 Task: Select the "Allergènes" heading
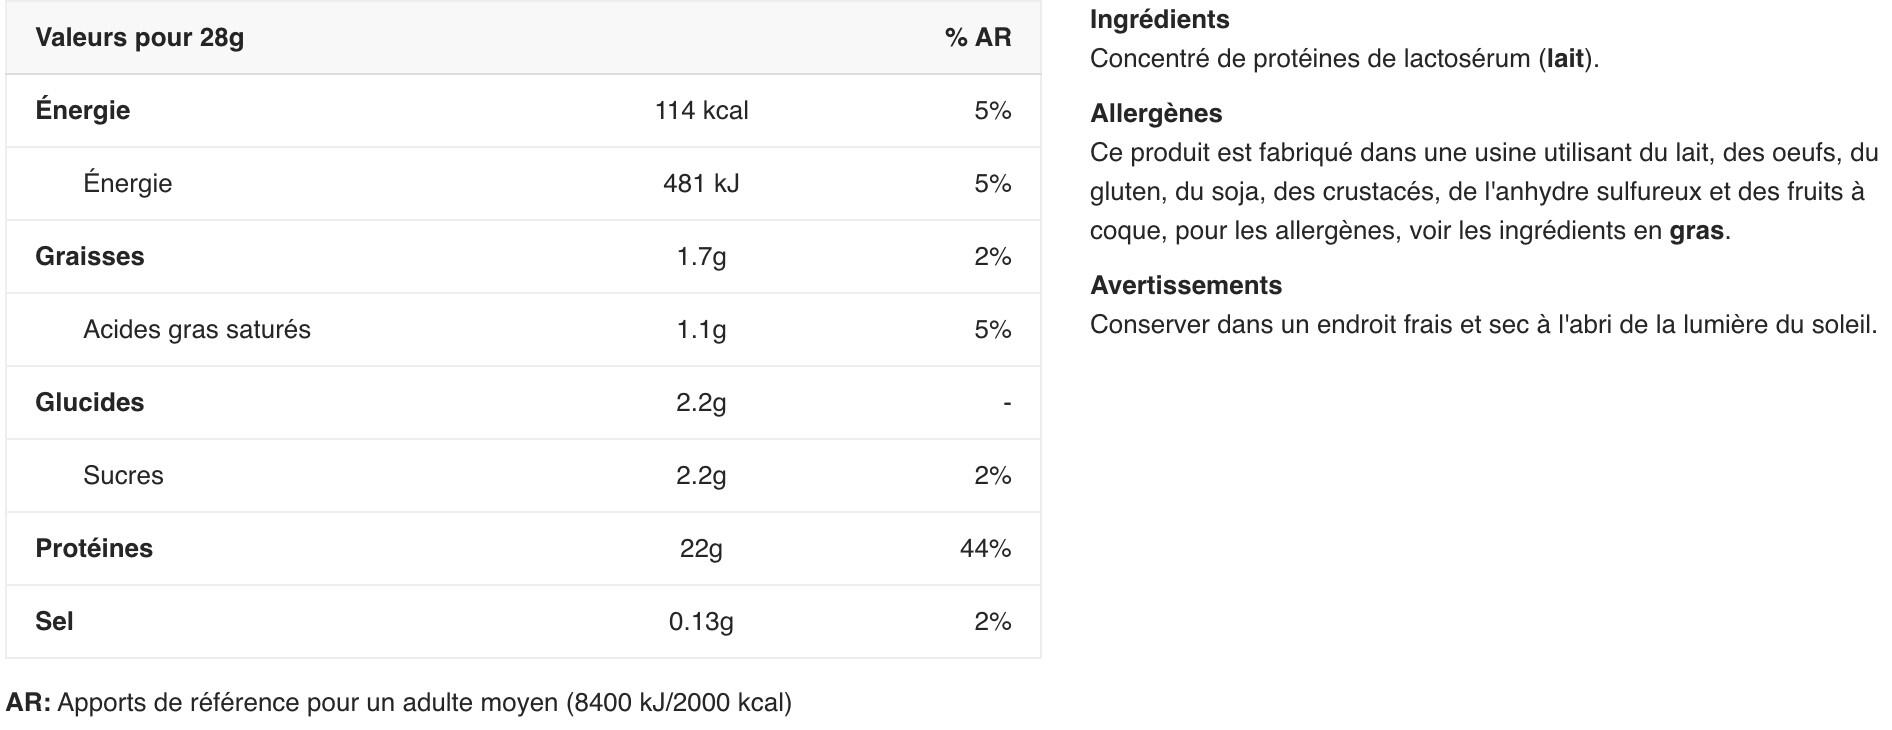1156,114
